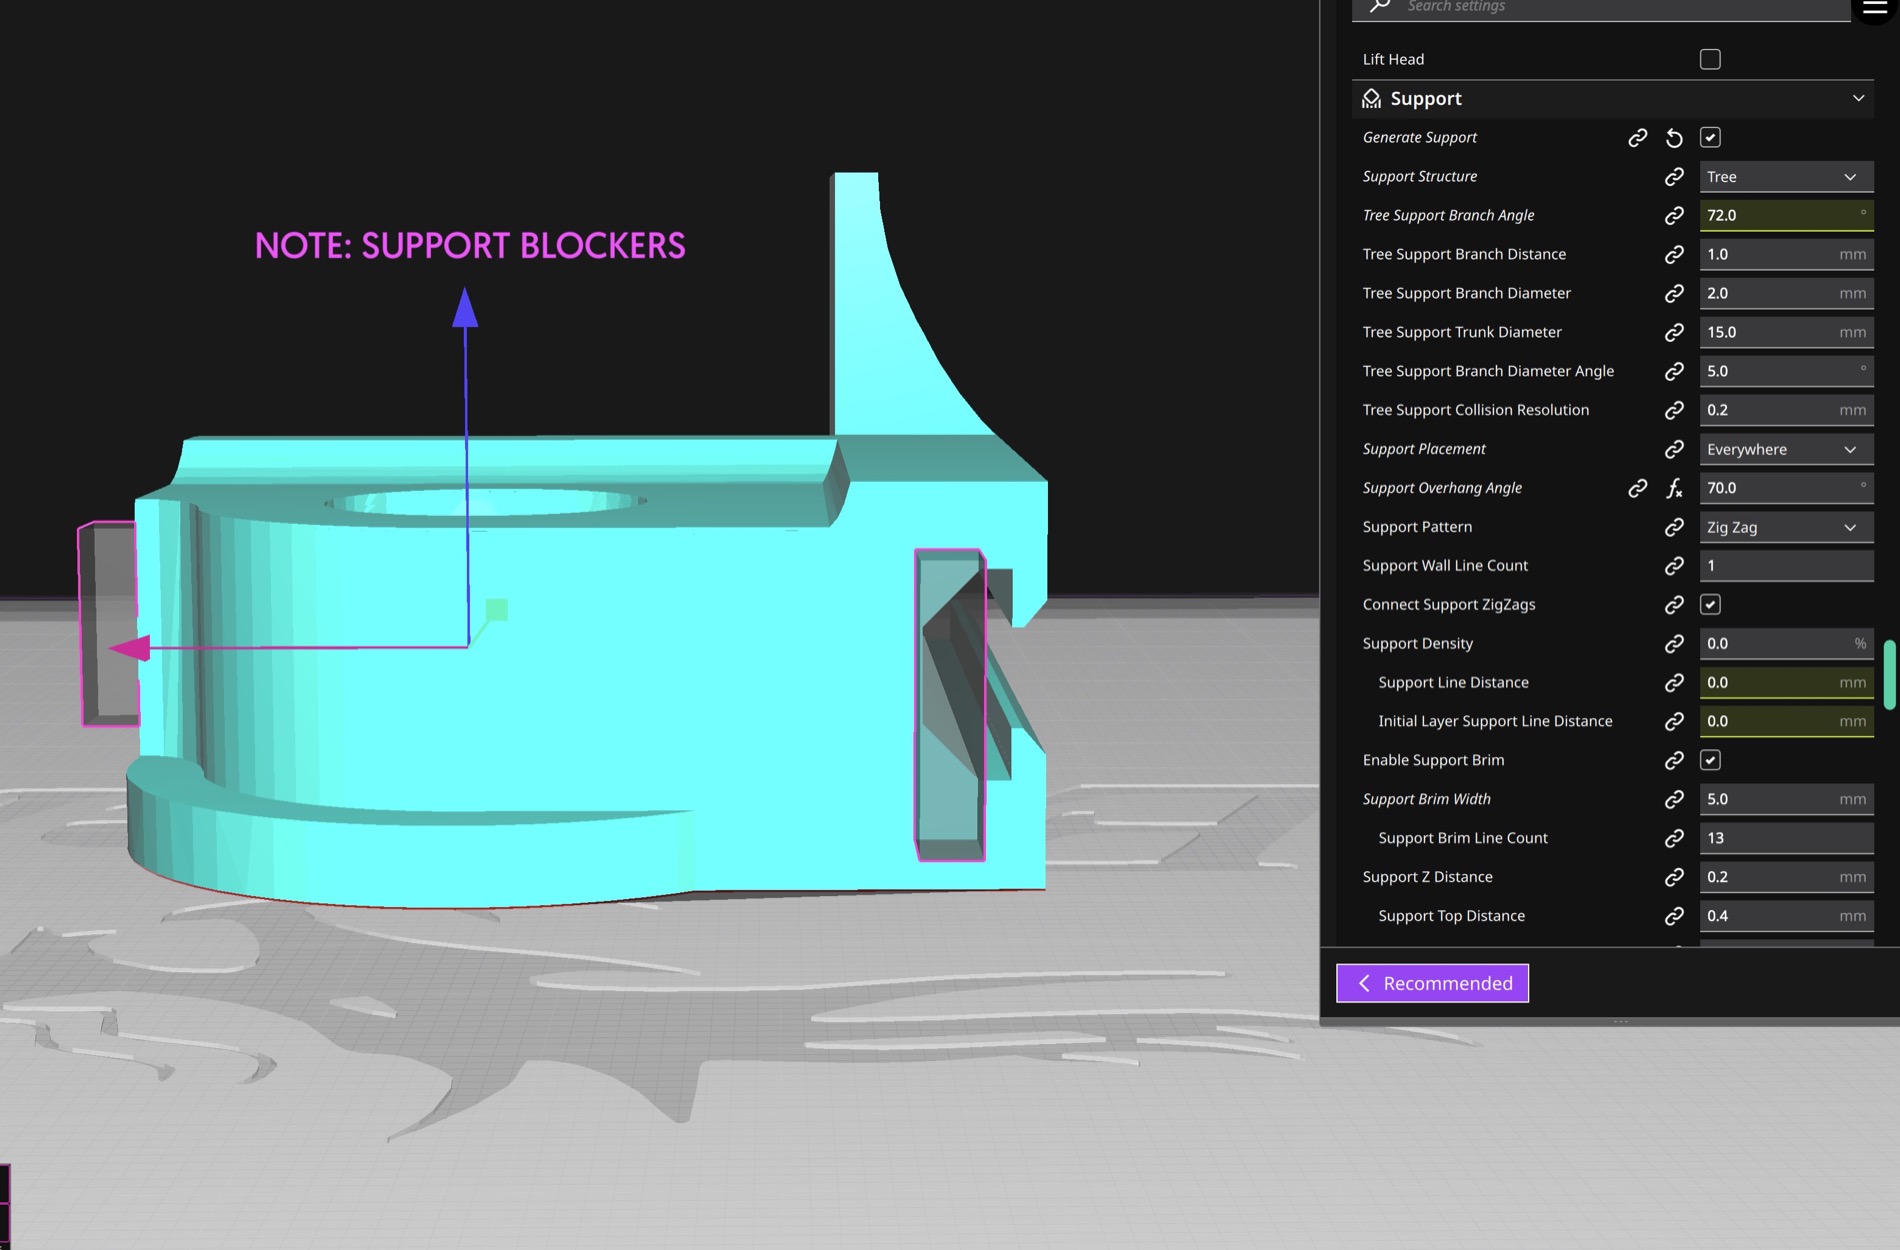Click link icon next to Support Structure
1900x1250 pixels.
tap(1674, 177)
